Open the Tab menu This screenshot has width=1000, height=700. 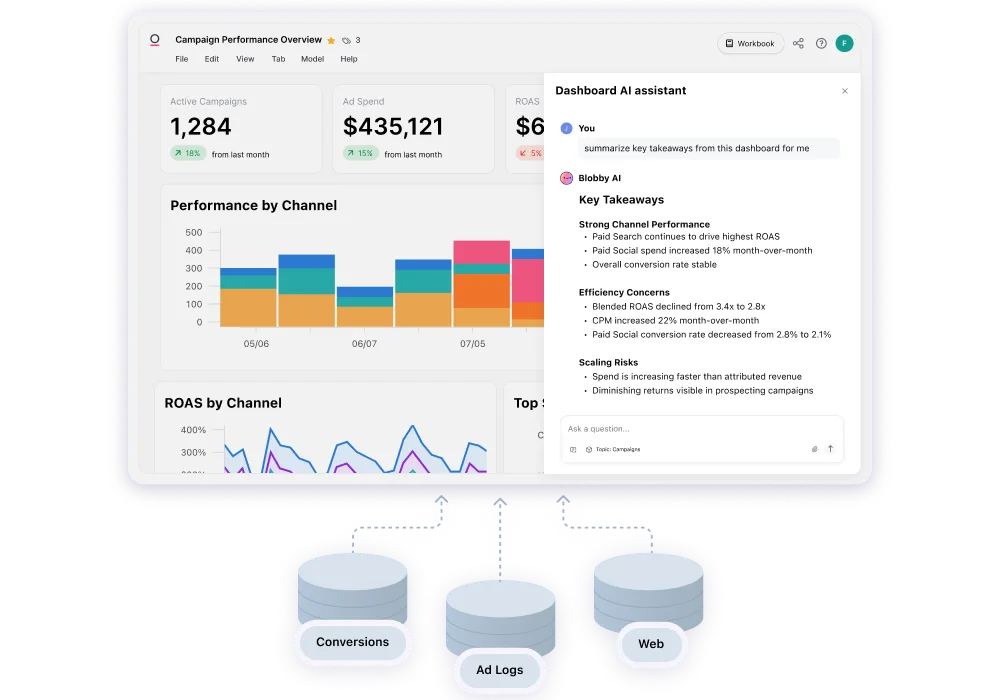[278, 59]
